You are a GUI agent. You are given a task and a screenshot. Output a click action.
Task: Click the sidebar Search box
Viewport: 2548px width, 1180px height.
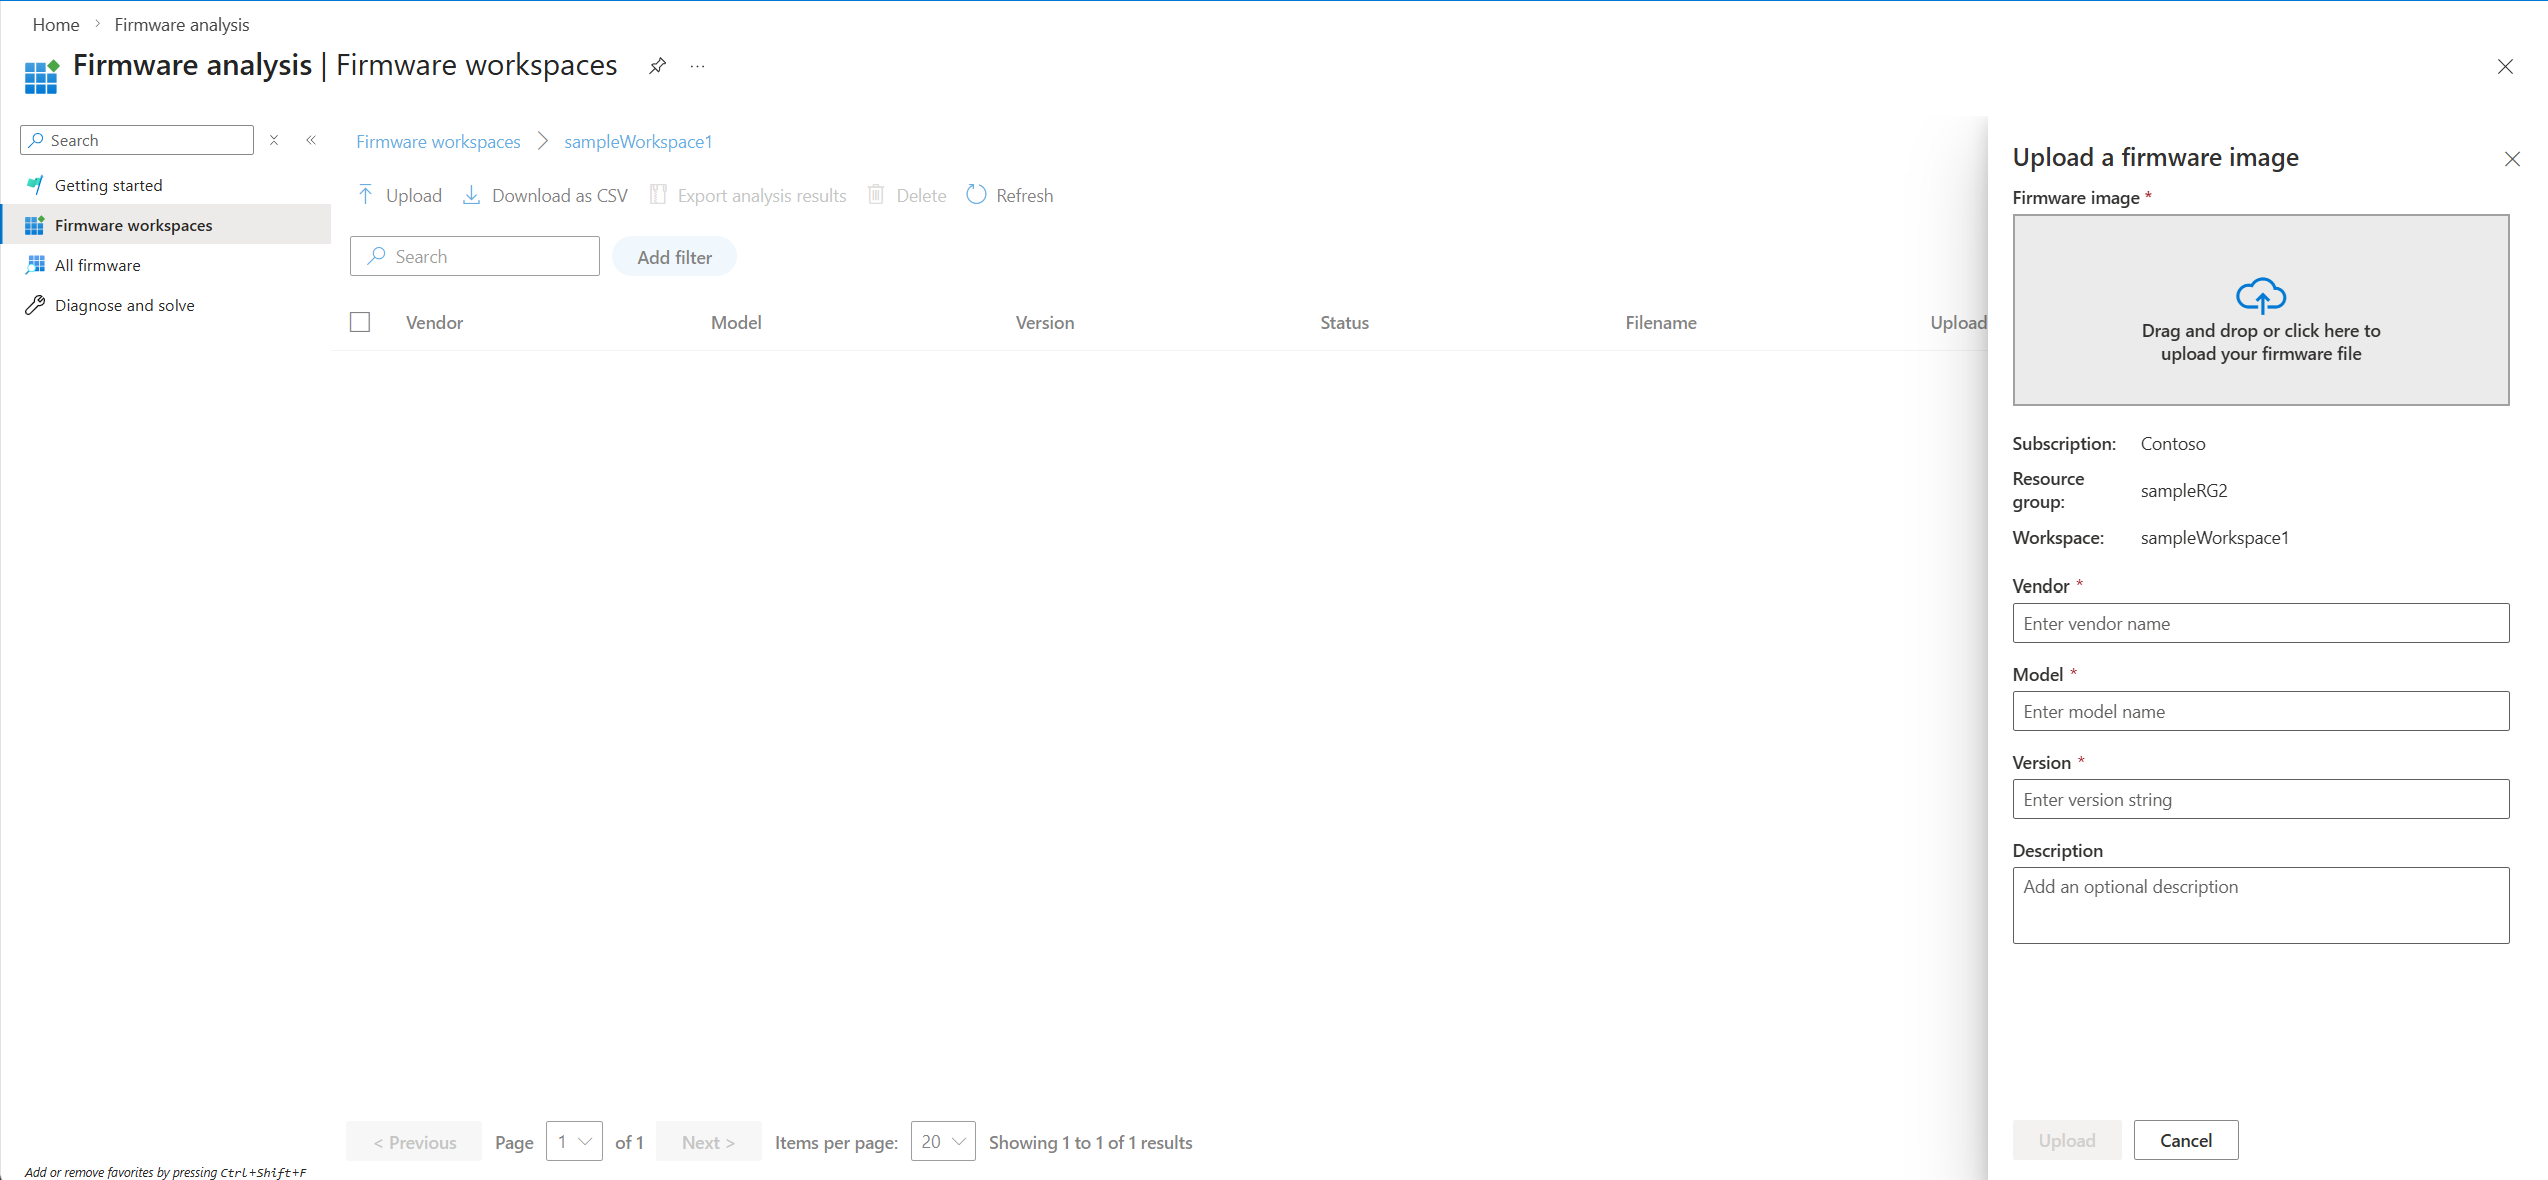pos(137,140)
